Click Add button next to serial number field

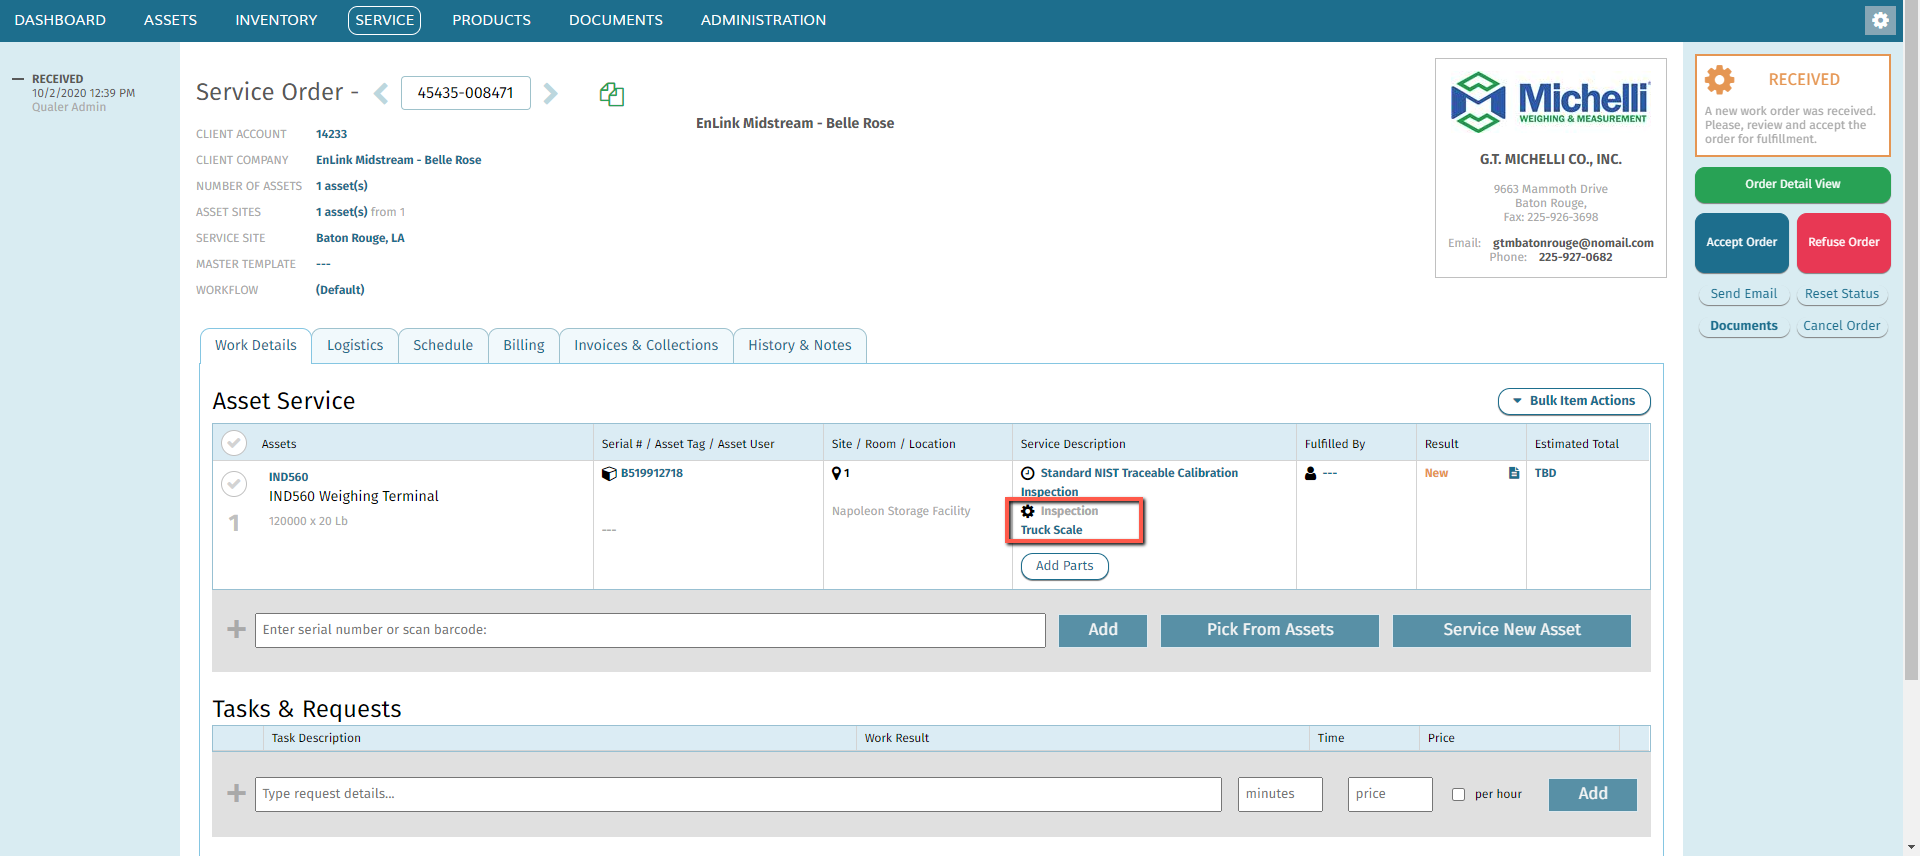tap(1102, 630)
